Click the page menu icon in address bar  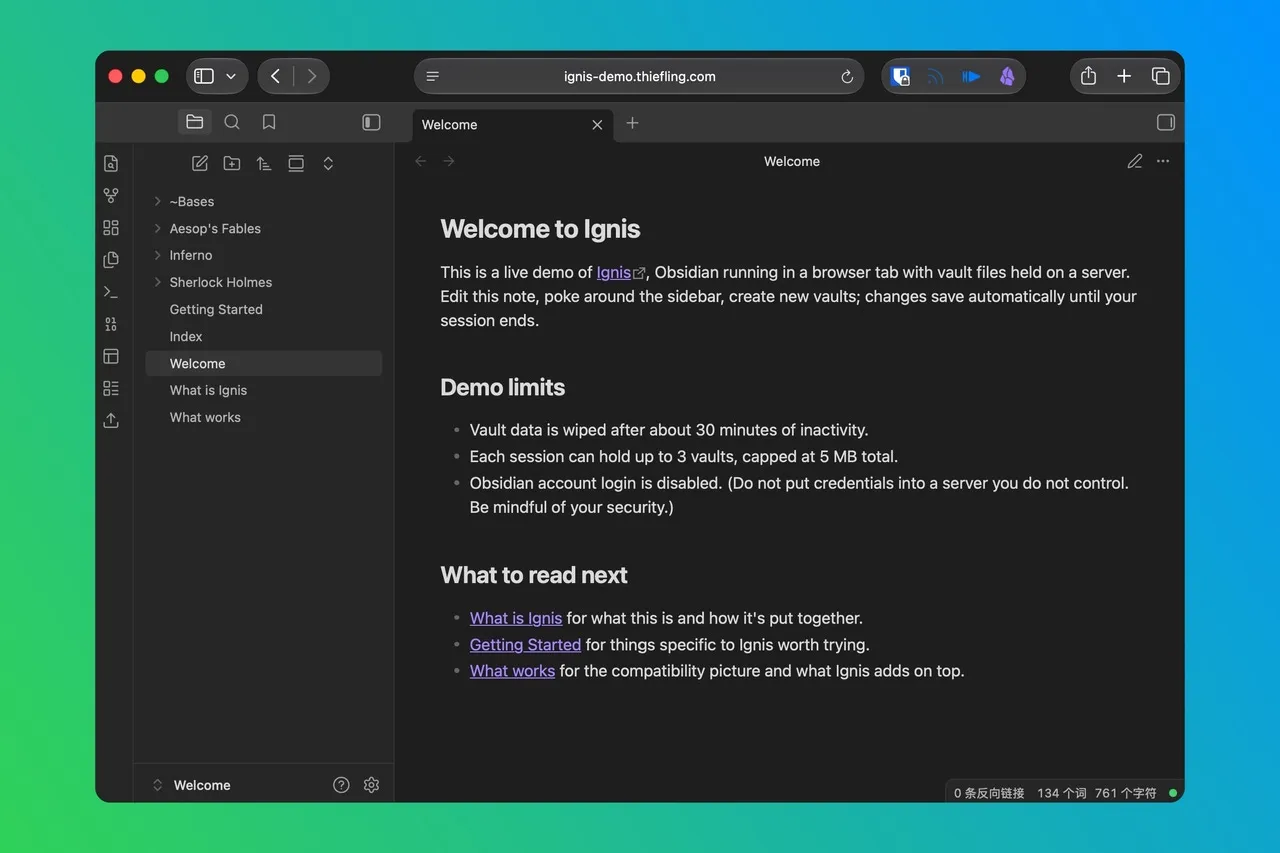coord(432,76)
